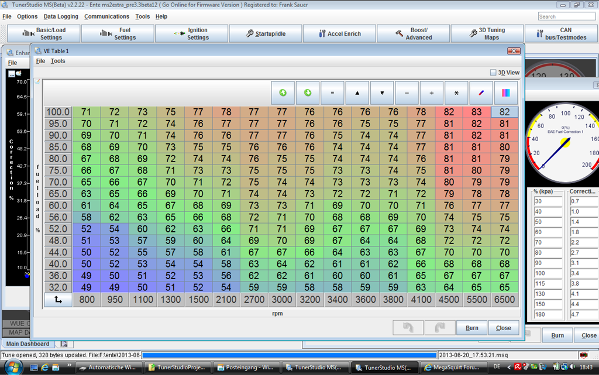This screenshot has width=599, height=375.
Task: Open the Data Logging menu
Action: tap(61, 16)
